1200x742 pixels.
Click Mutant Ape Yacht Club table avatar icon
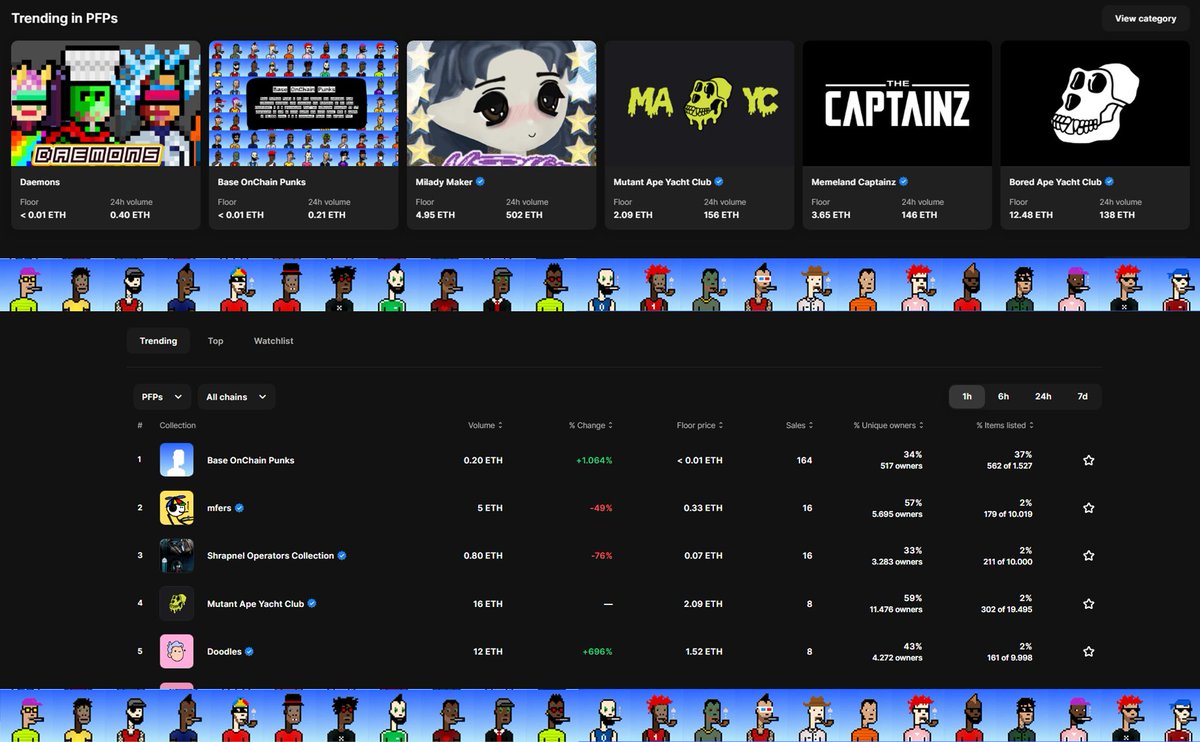tap(177, 604)
